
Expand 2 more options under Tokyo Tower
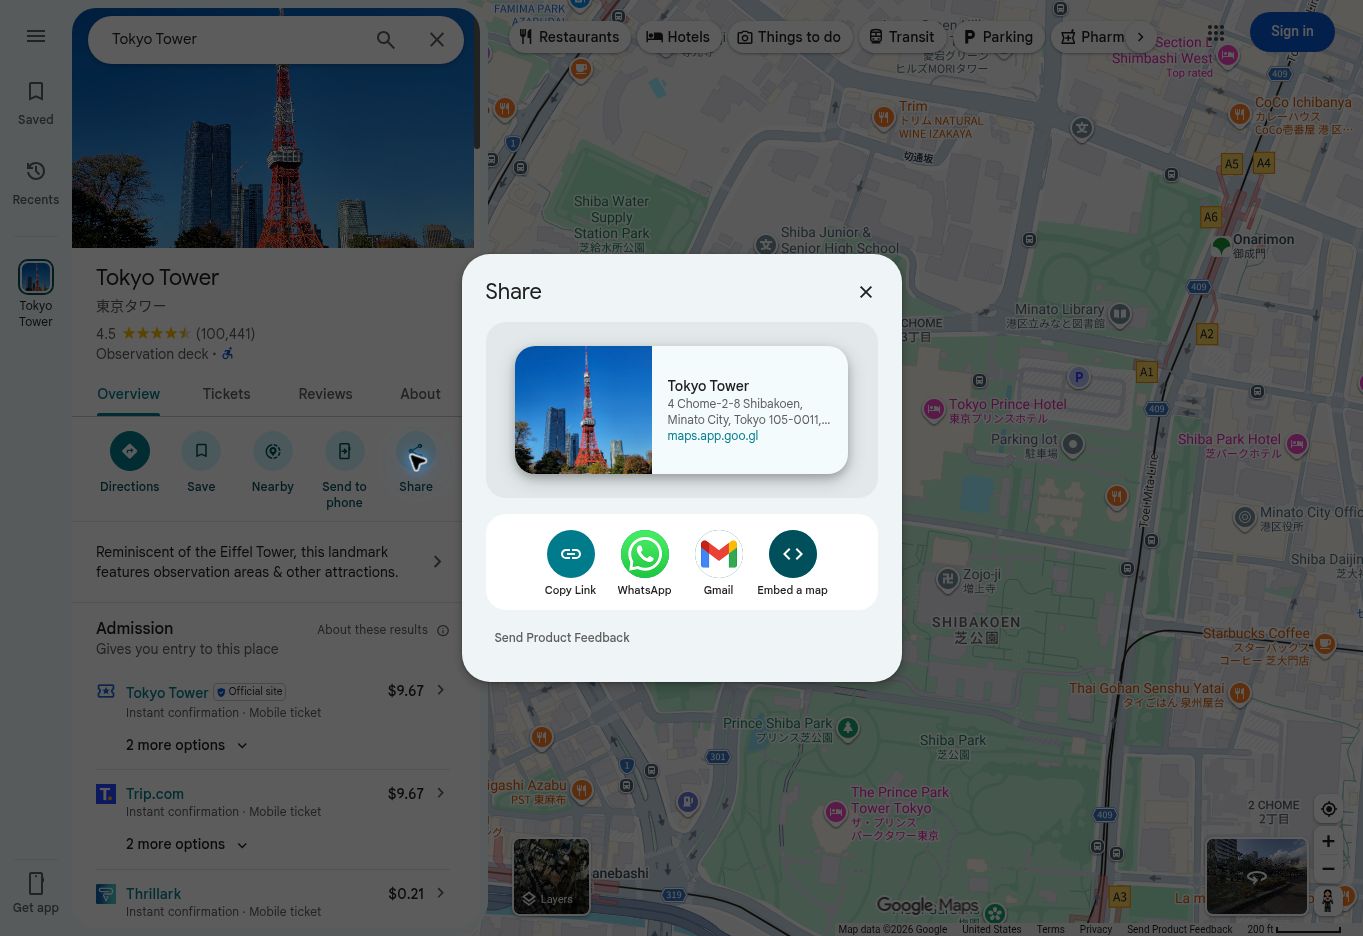[187, 745]
